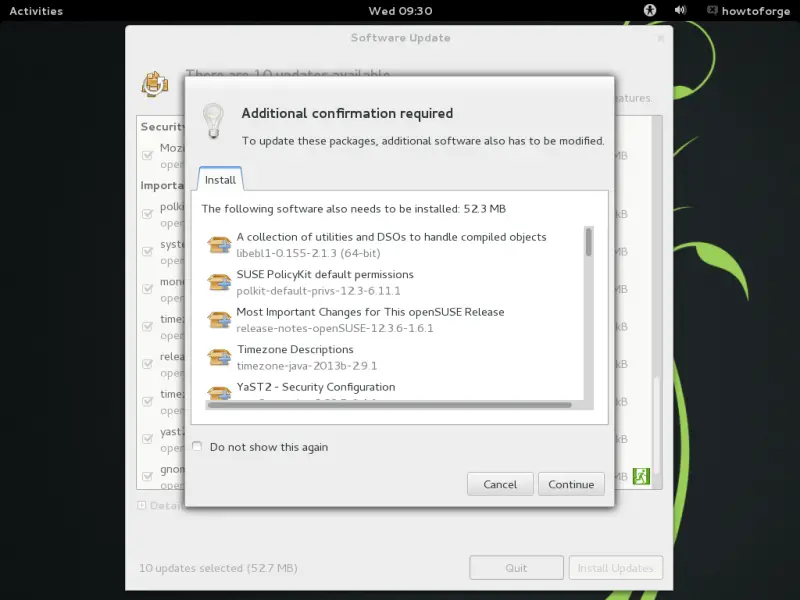Click the horizontal scrollbar of package list
The width and height of the screenshot is (800, 600).
390,405
